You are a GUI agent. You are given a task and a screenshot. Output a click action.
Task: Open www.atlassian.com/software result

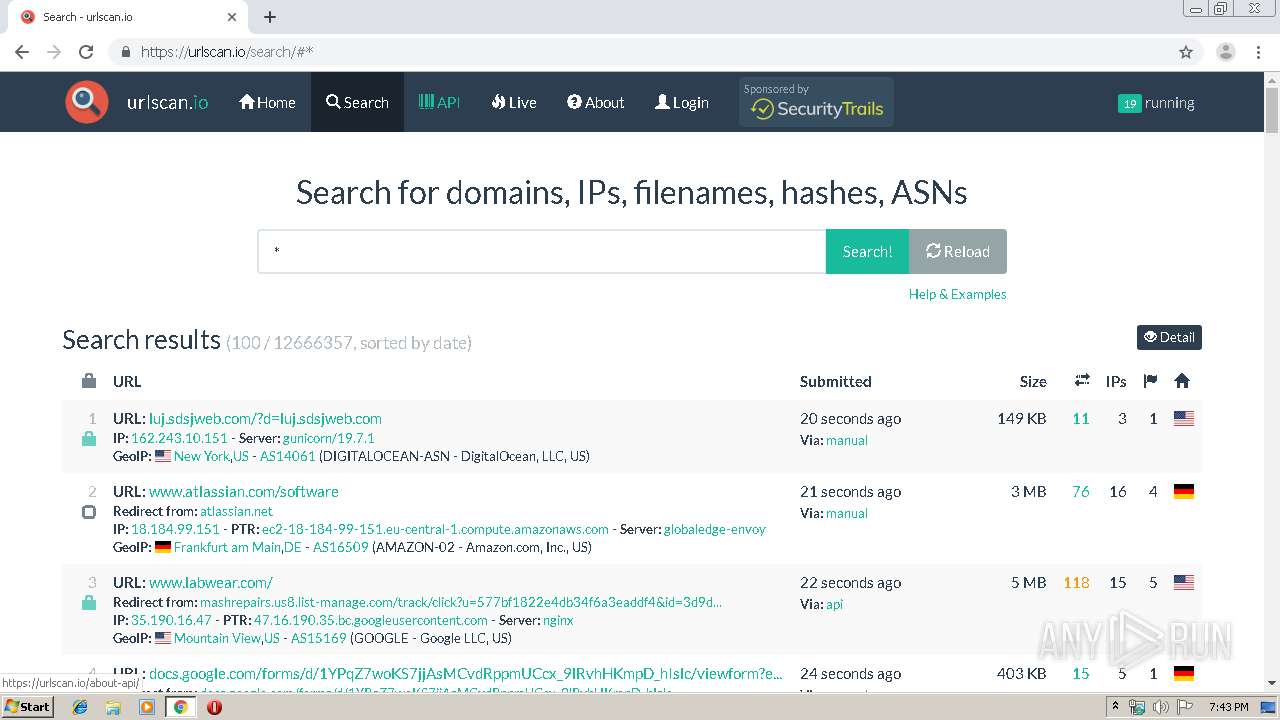tap(244, 491)
